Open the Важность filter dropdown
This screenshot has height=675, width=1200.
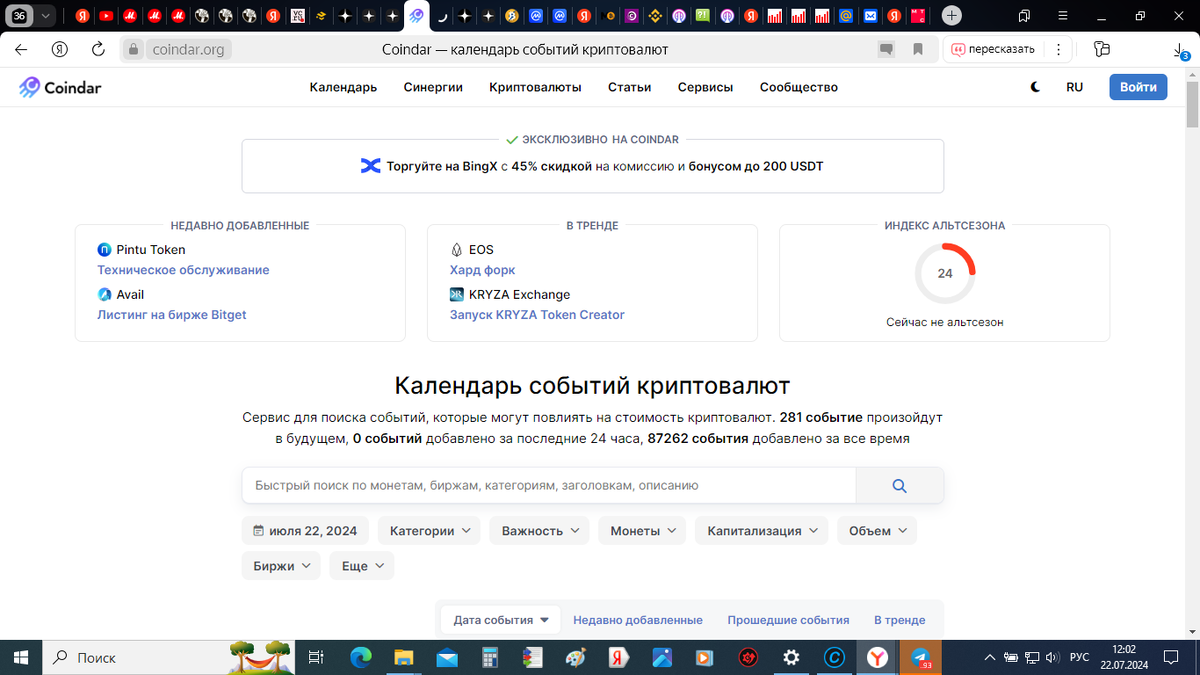tap(539, 531)
